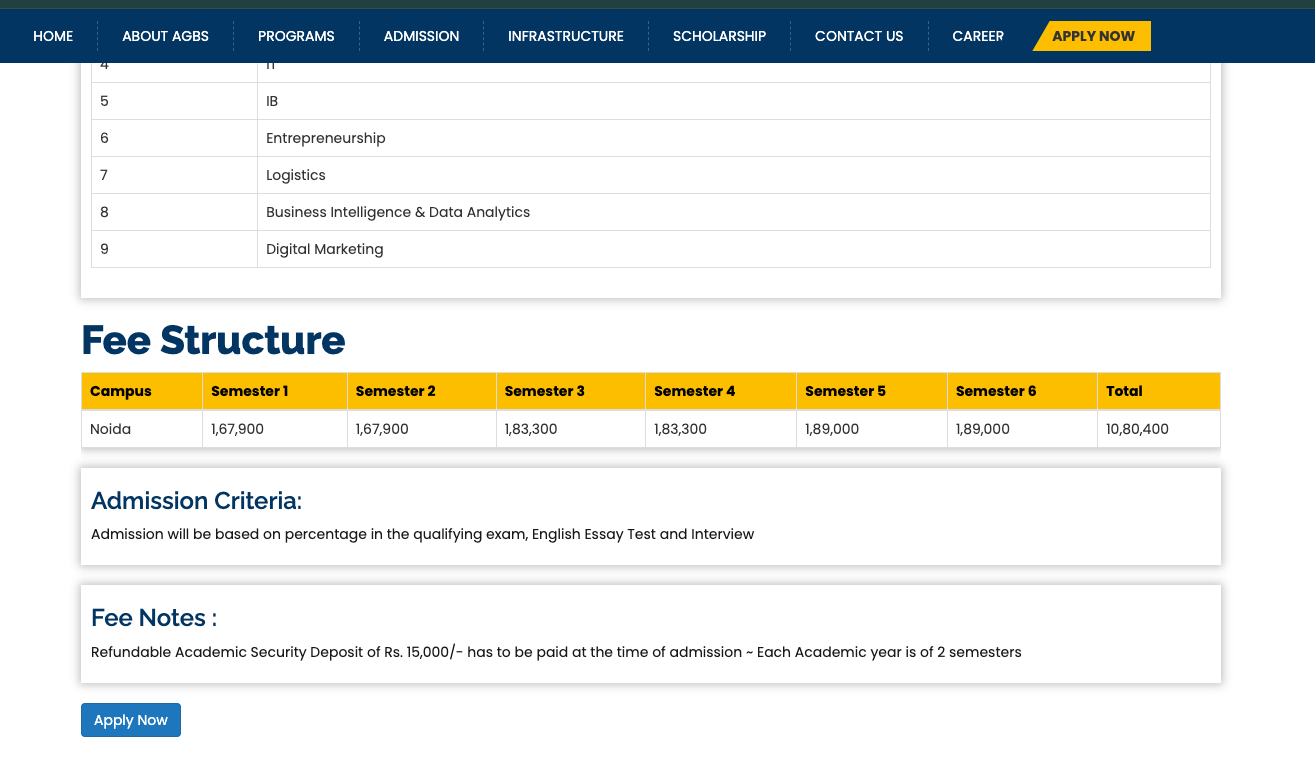Select ADMISSION in the navigation bar

coord(421,36)
